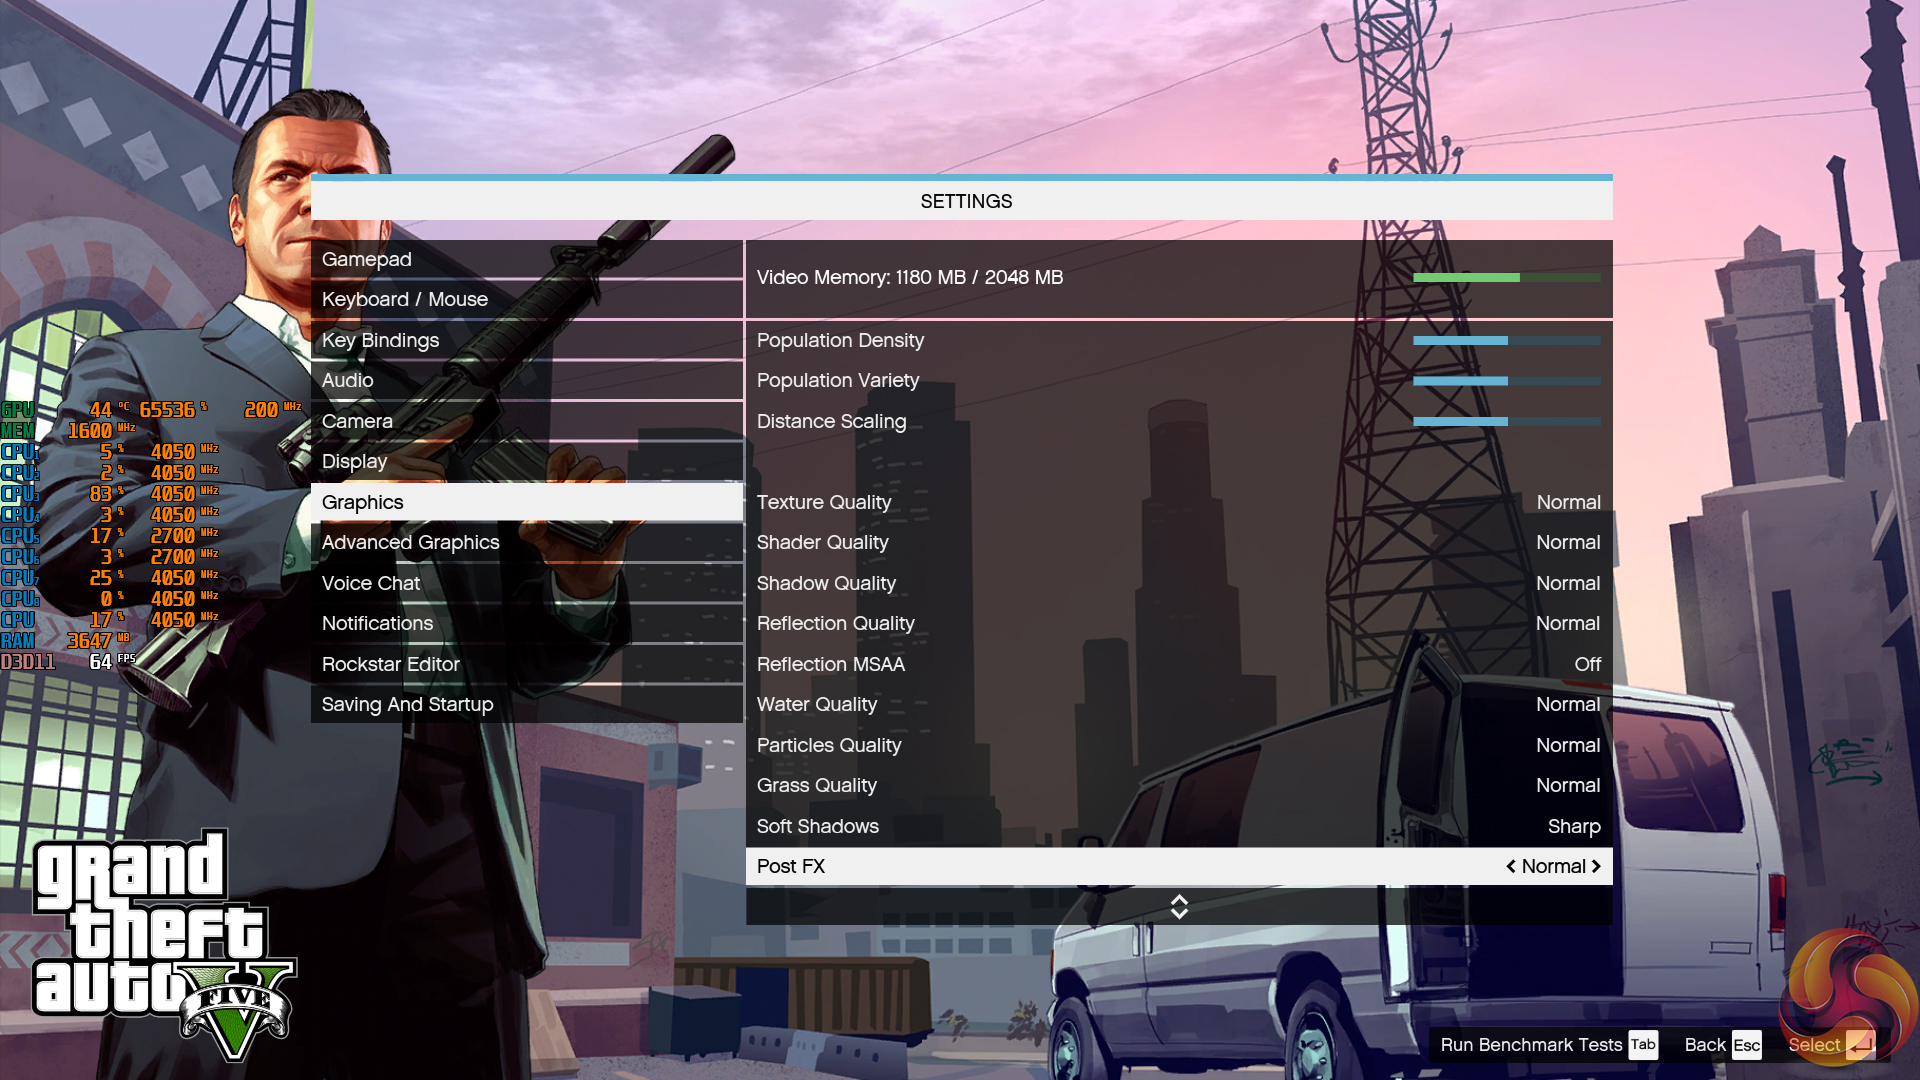Toggle the Reflection MSAA Off setting

click(1587, 664)
